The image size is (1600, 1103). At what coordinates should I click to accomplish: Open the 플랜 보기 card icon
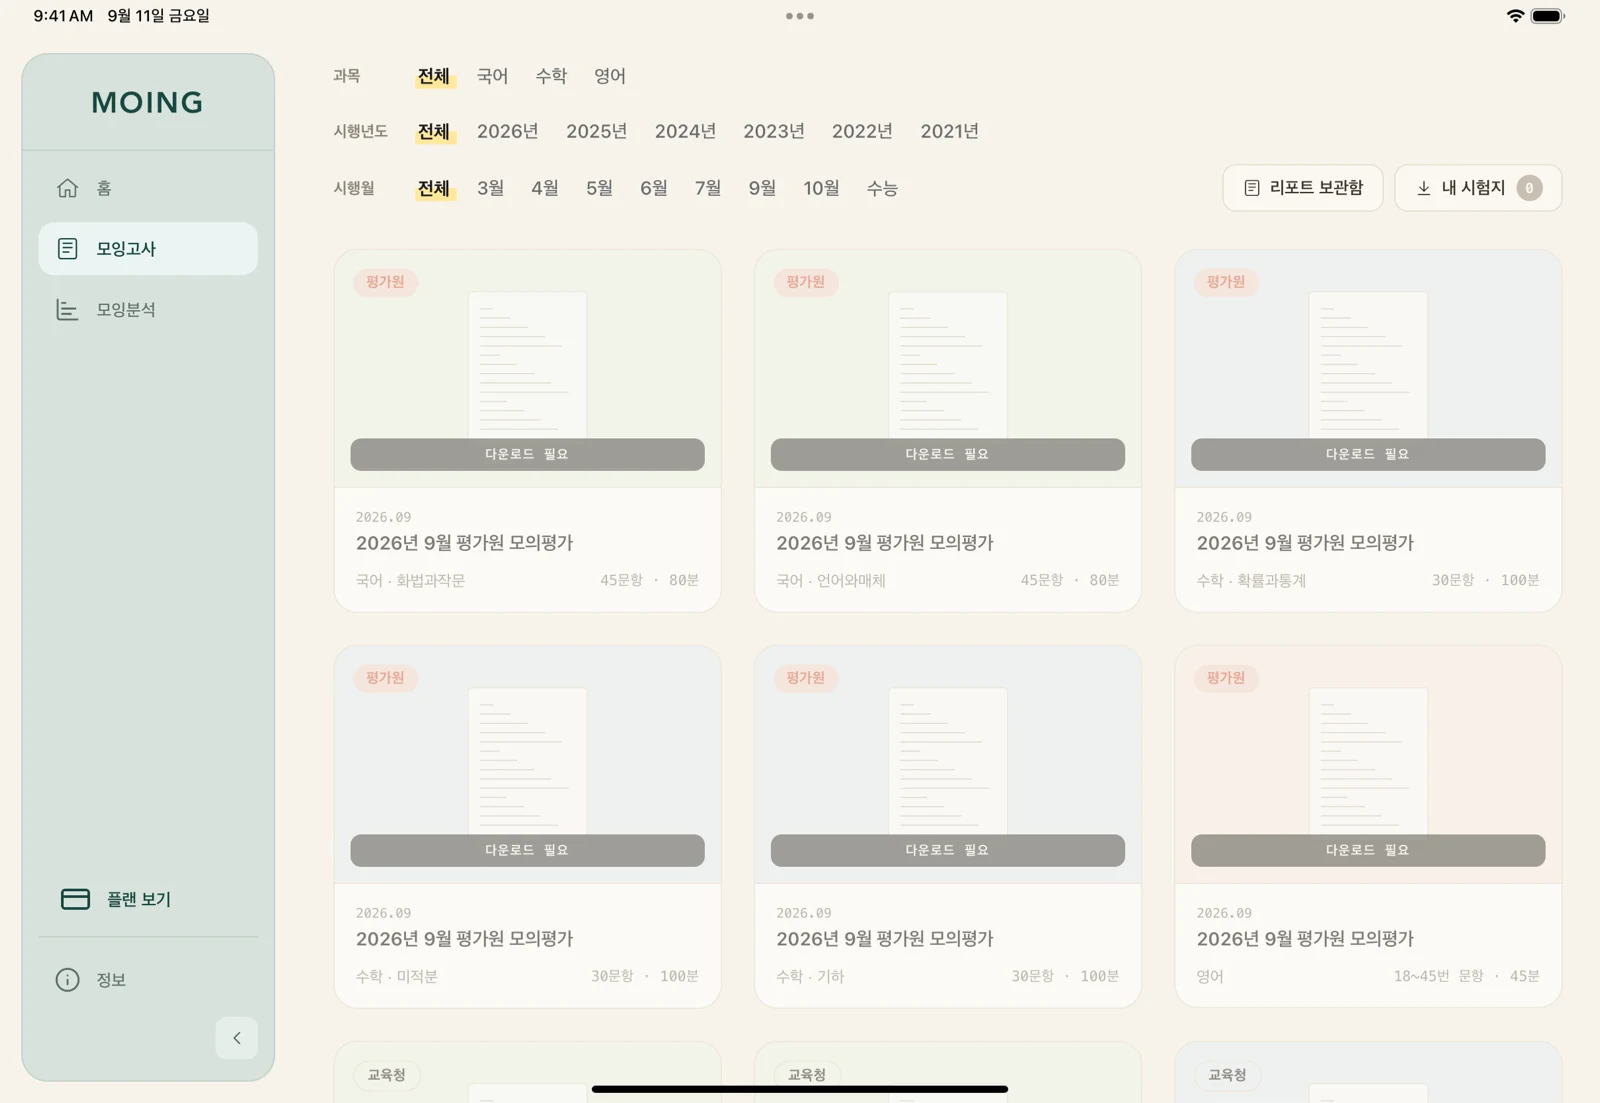click(x=75, y=899)
